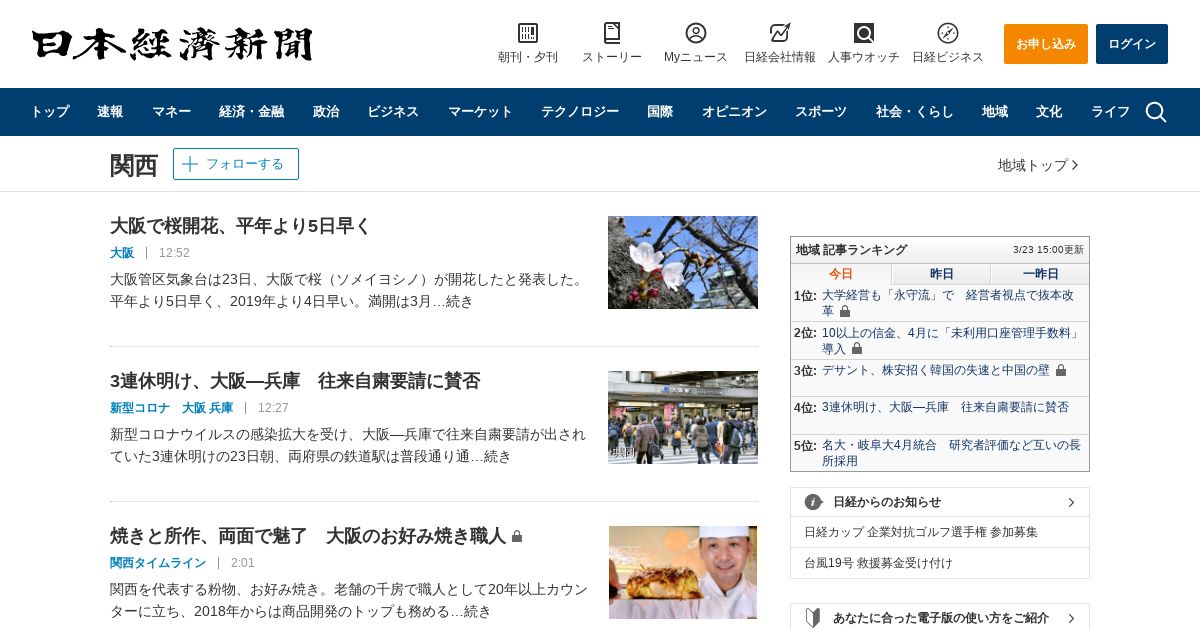Follow the 関西 topic
Viewport: 1200px width, 630px height.
(x=236, y=164)
